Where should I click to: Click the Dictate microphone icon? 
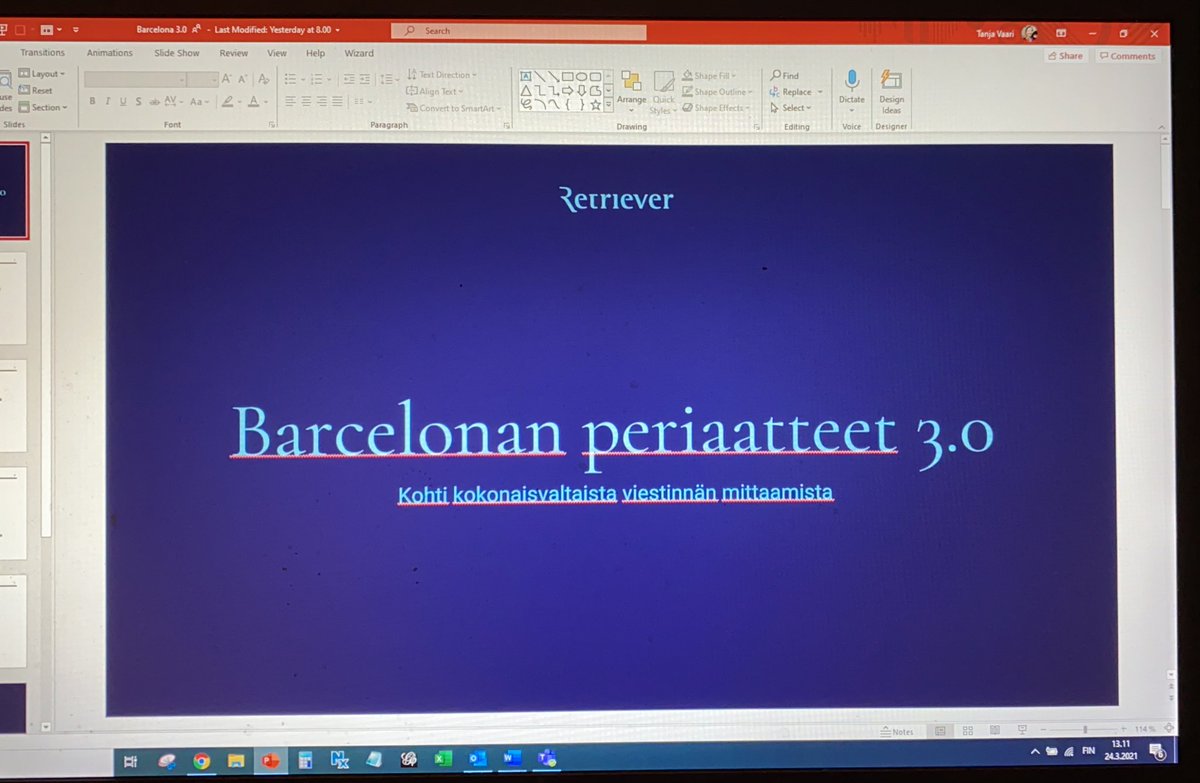852,80
